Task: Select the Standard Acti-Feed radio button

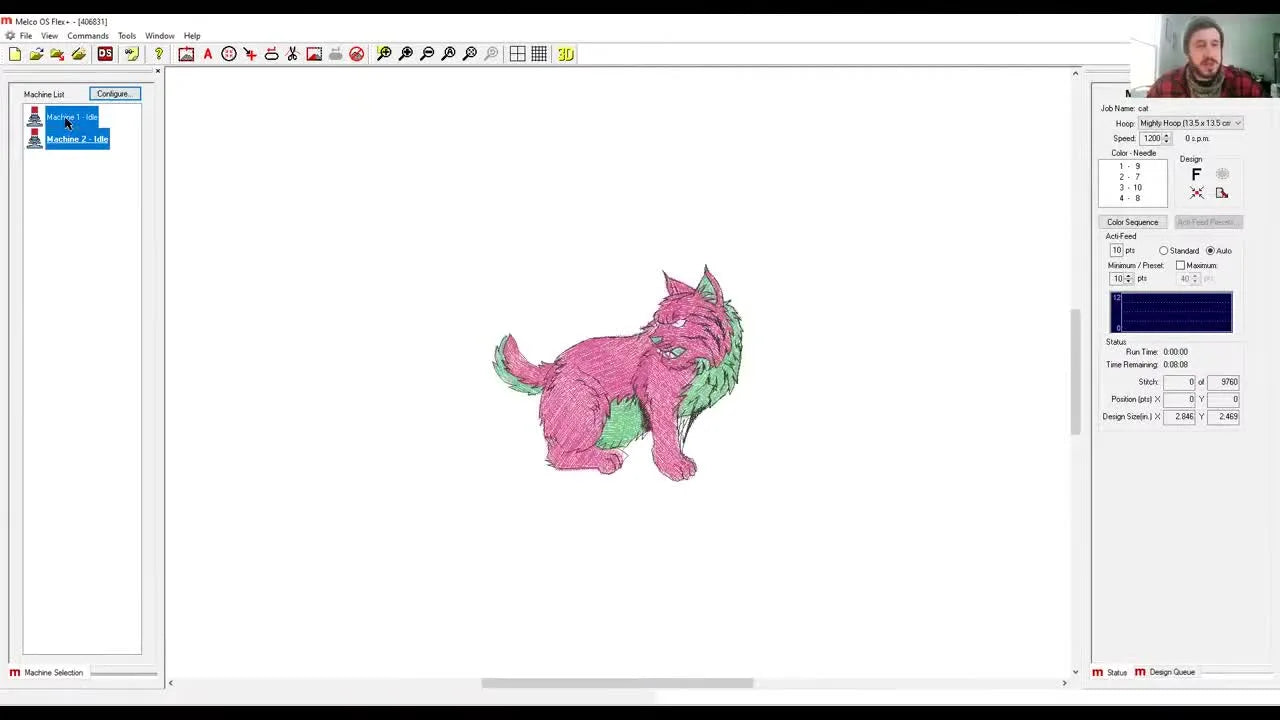Action: 1164,251
